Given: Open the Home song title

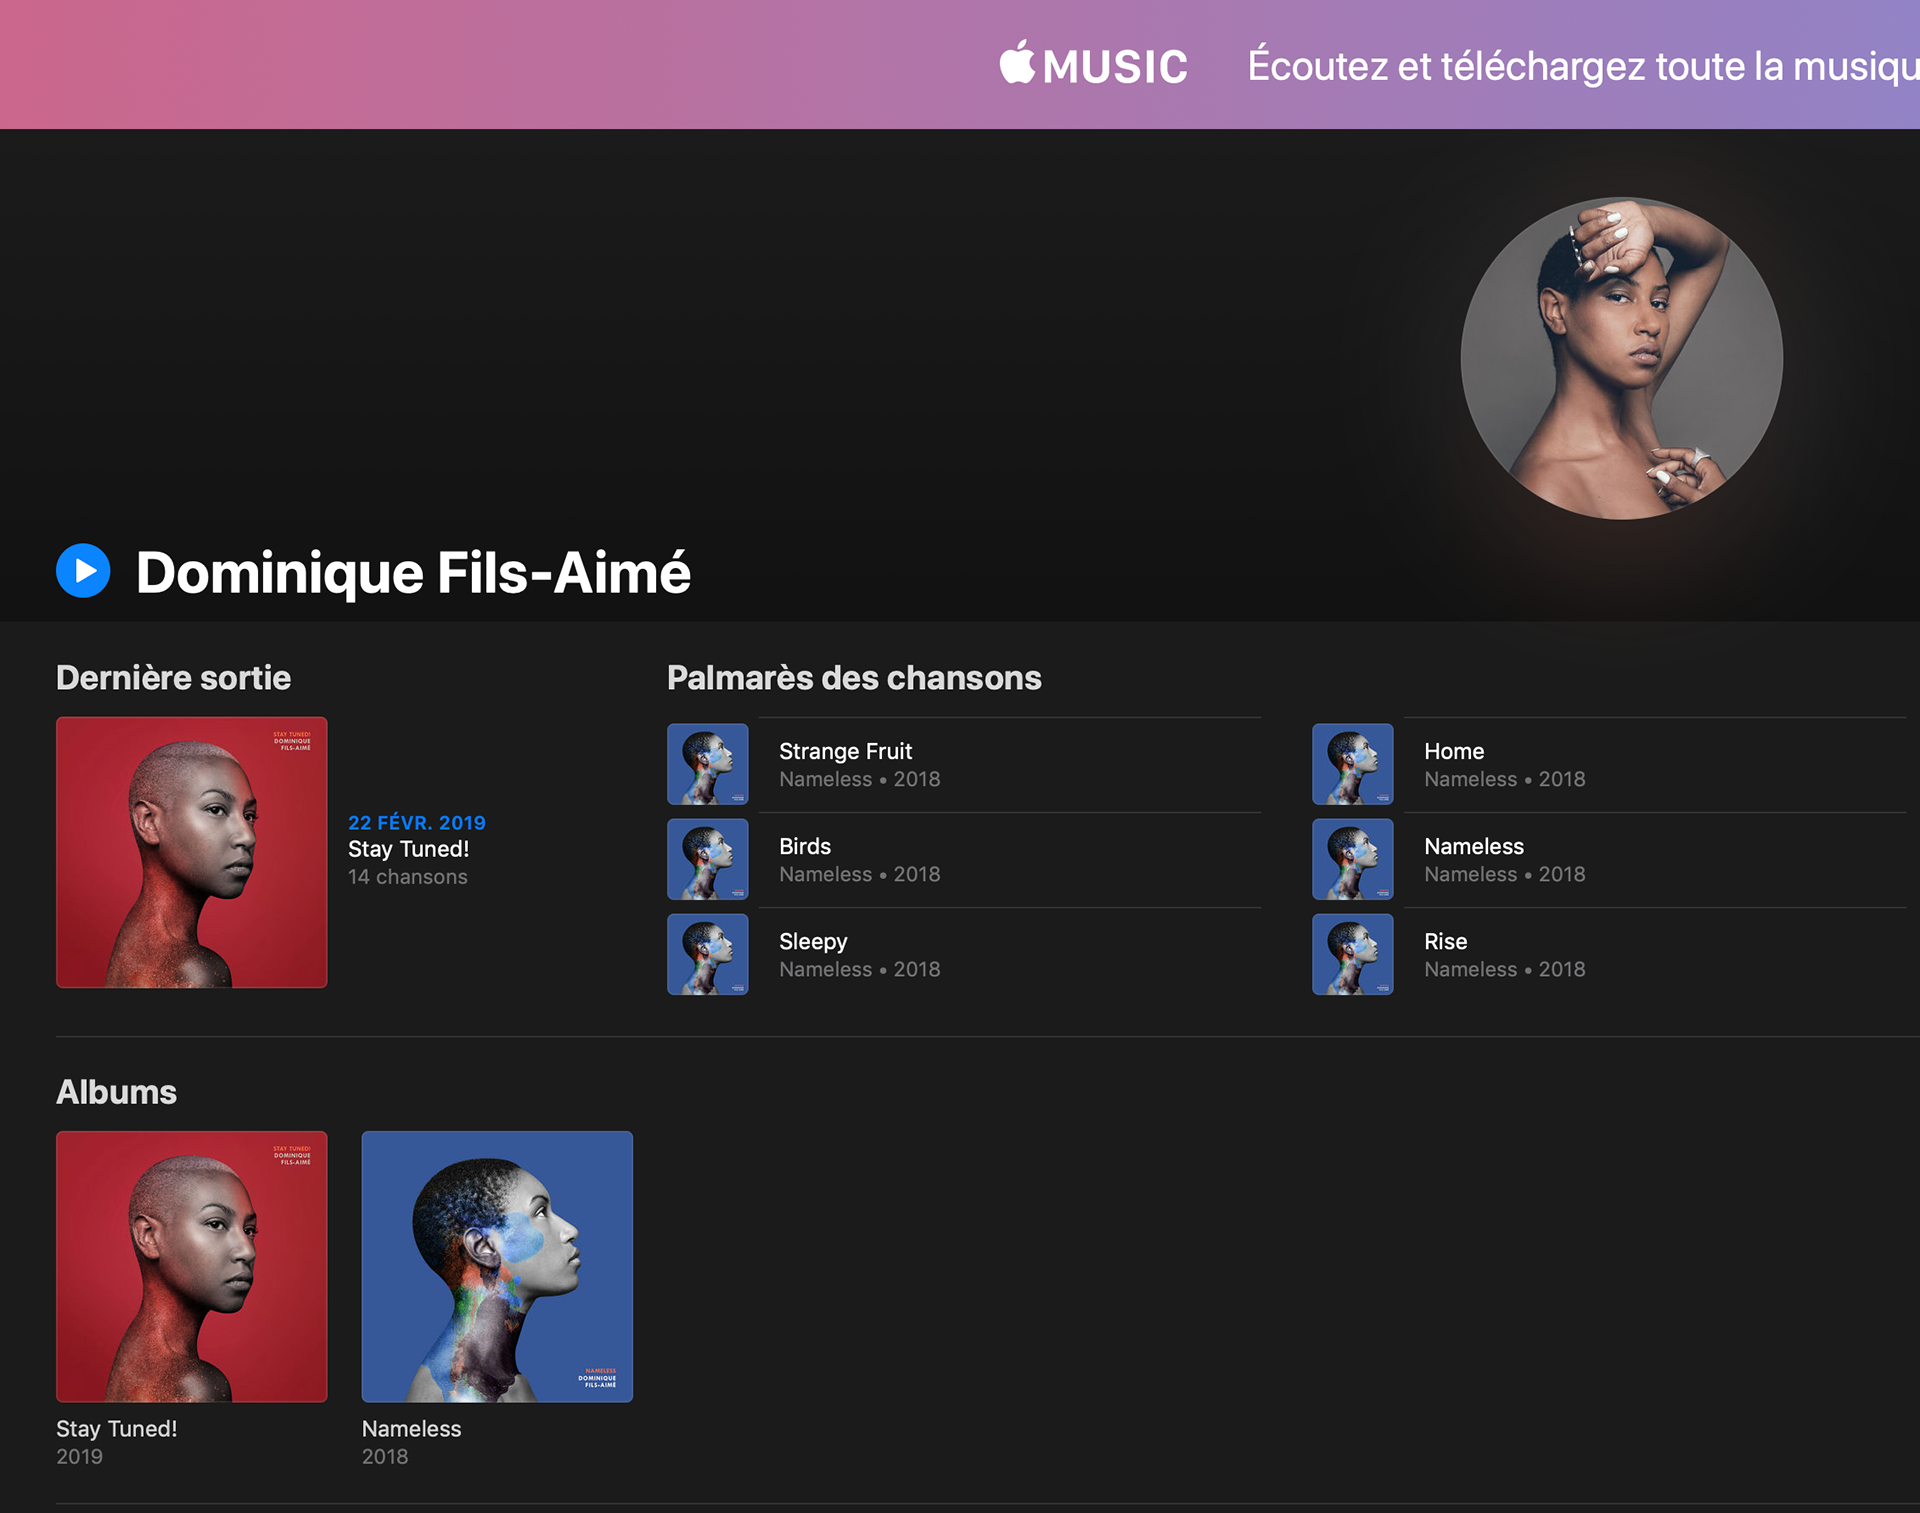Looking at the screenshot, I should (1453, 751).
